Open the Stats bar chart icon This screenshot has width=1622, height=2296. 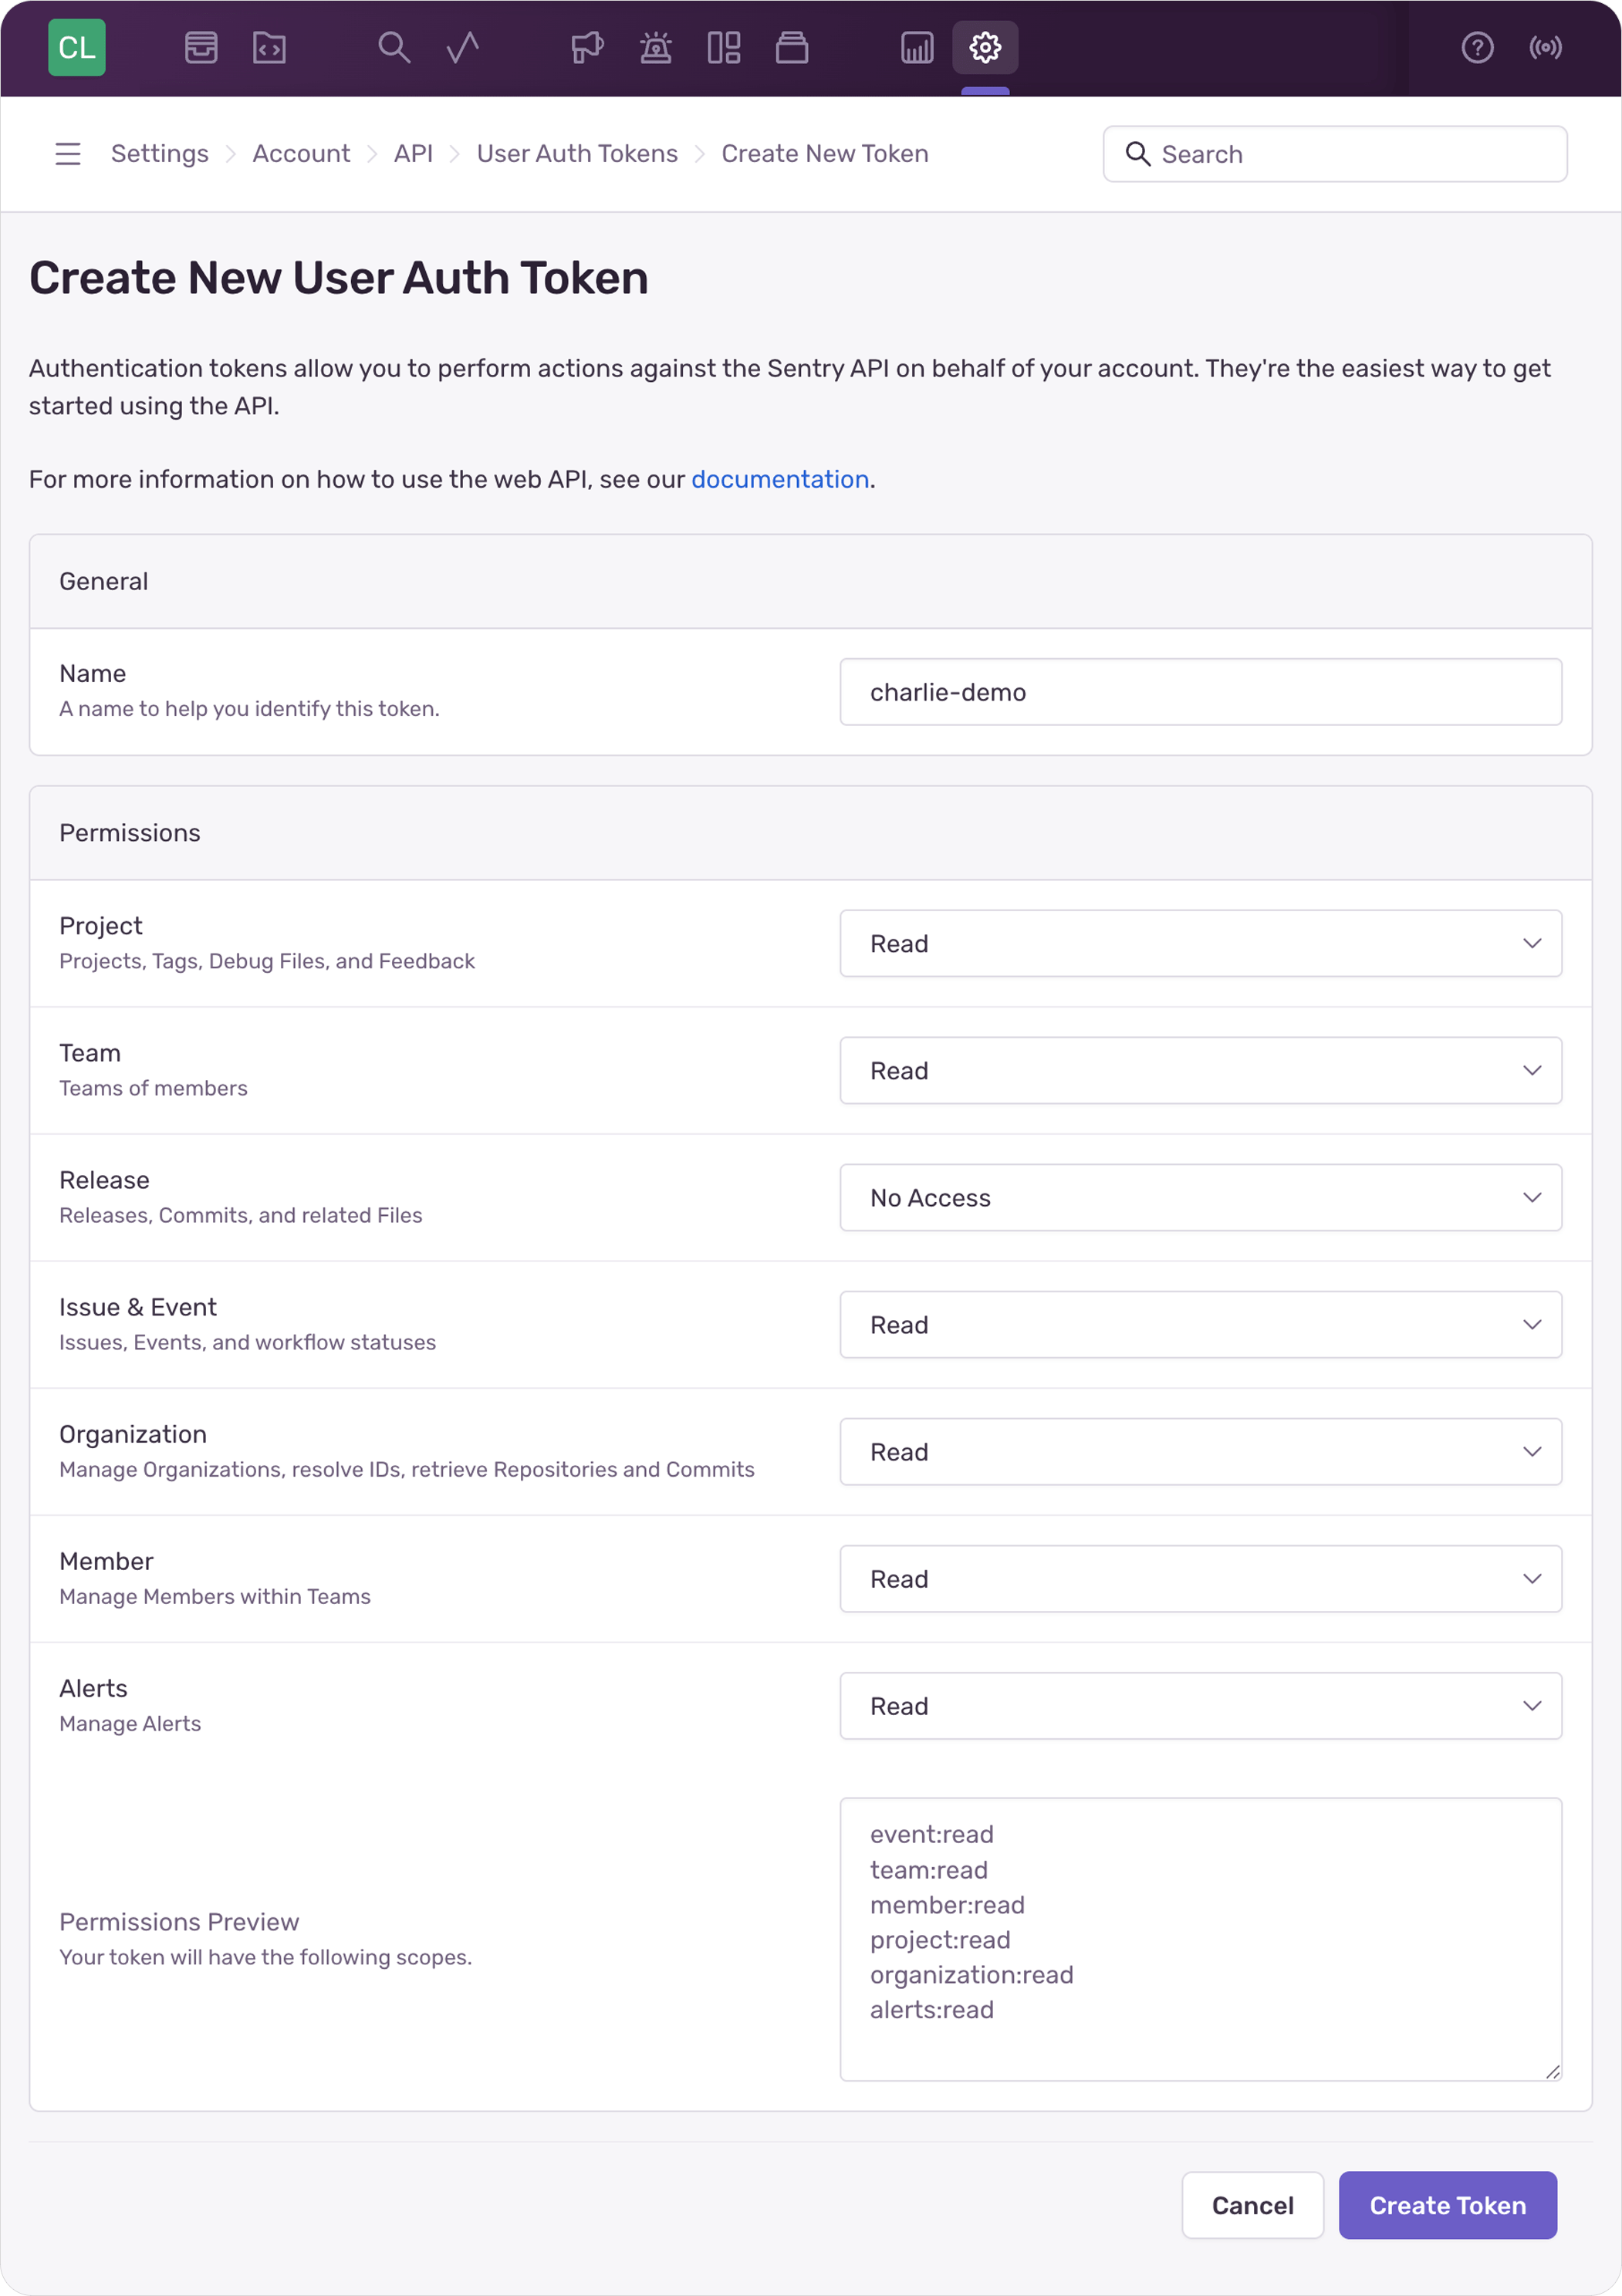click(916, 47)
